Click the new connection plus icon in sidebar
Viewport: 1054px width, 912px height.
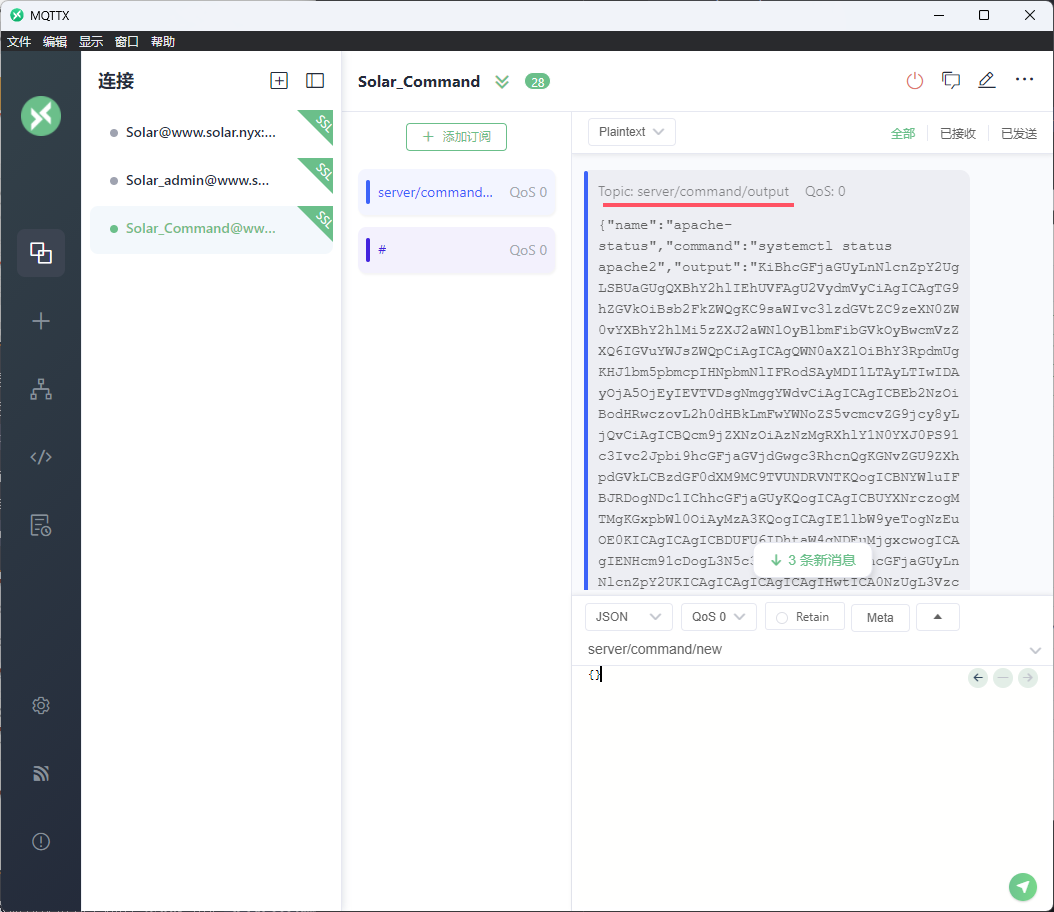point(41,321)
